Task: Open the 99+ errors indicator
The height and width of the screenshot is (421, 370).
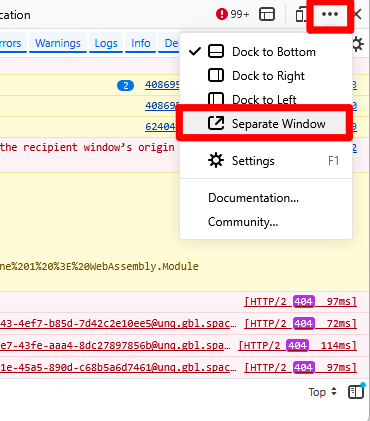Action: tap(232, 14)
